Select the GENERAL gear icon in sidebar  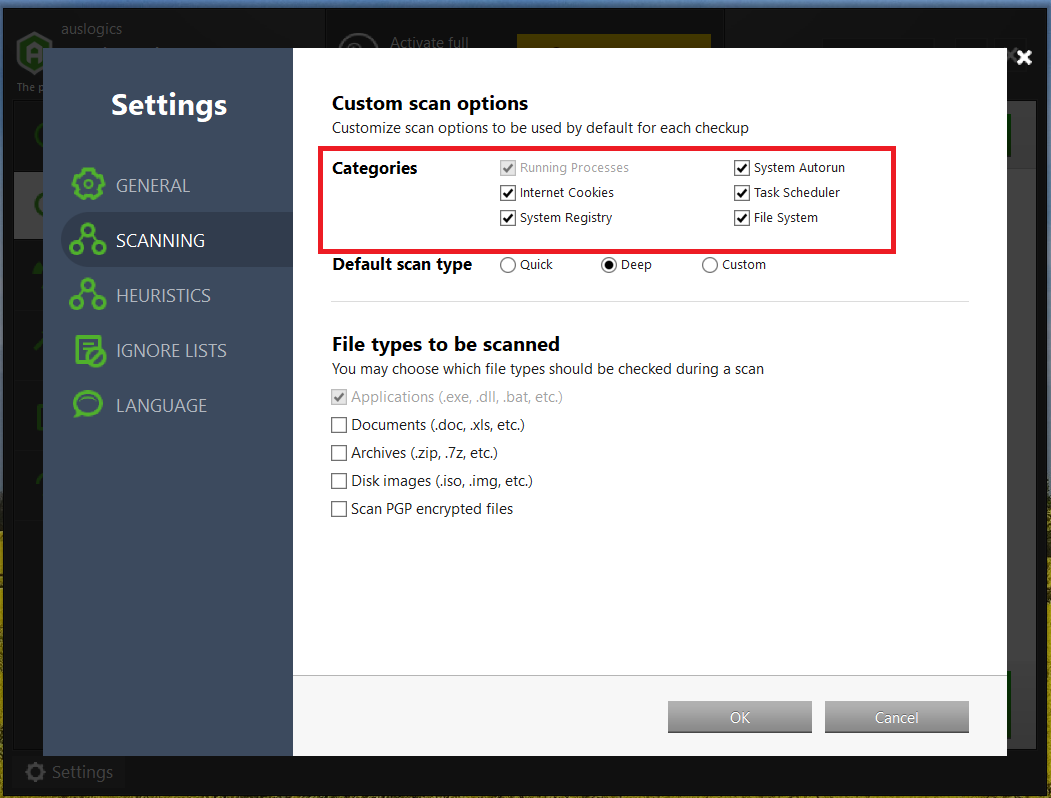88,185
